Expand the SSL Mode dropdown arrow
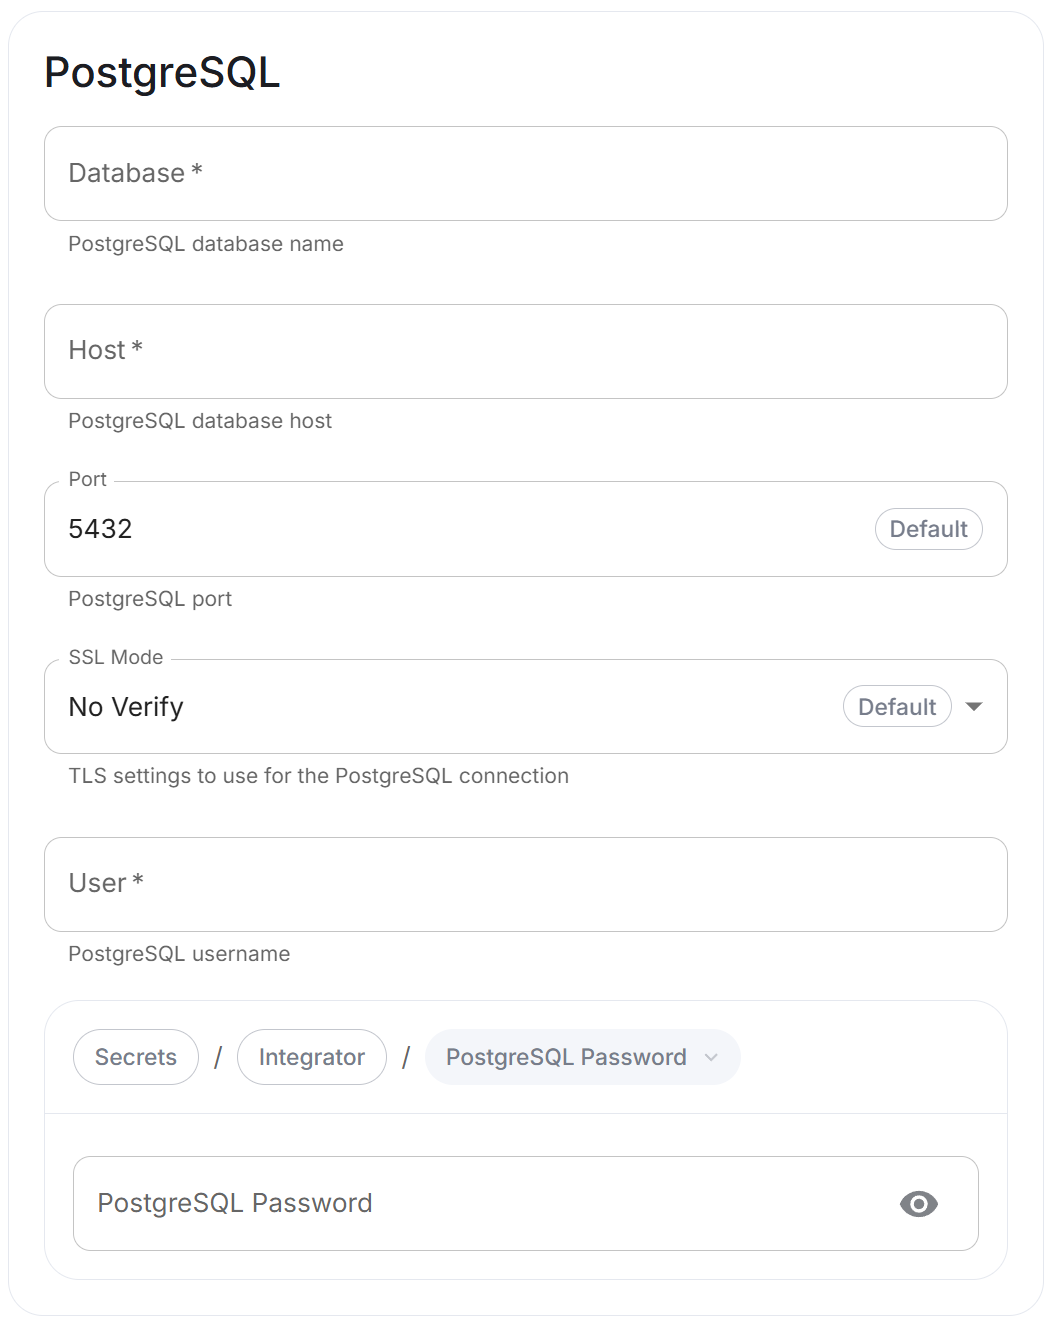The height and width of the screenshot is (1321, 1052). click(974, 707)
